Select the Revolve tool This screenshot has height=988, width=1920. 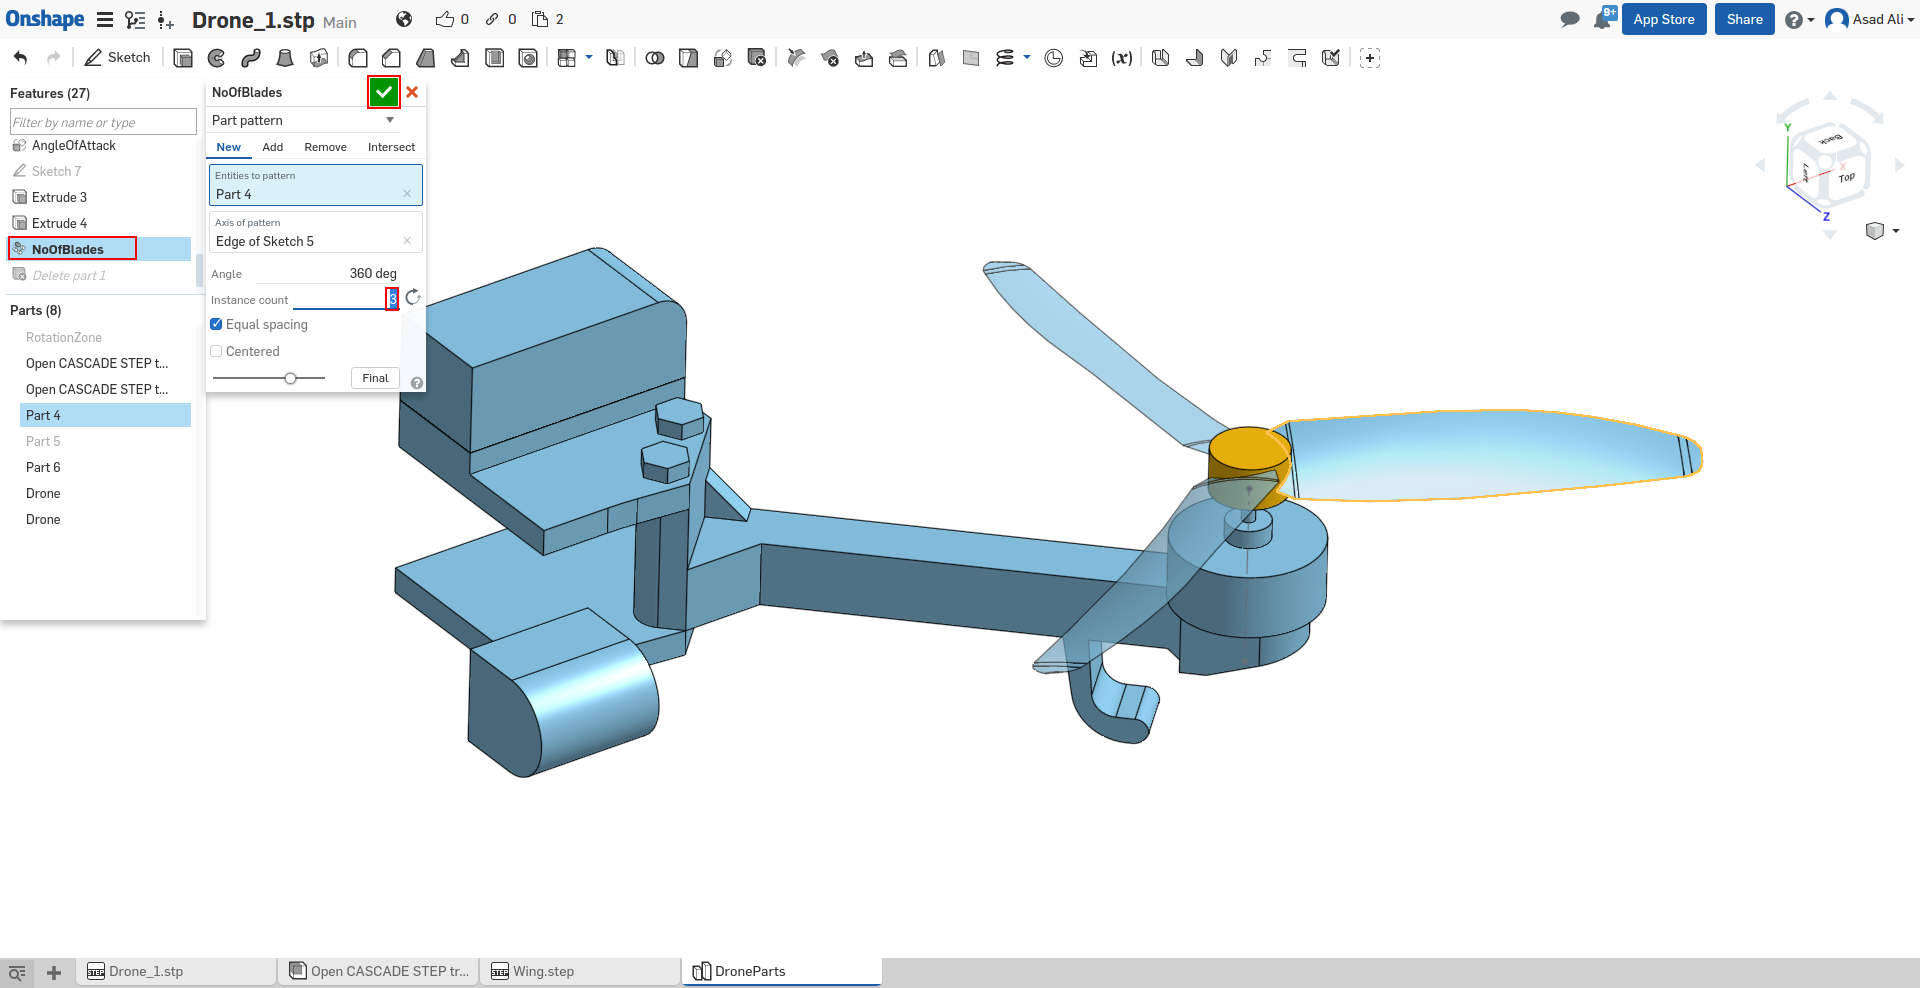(216, 58)
